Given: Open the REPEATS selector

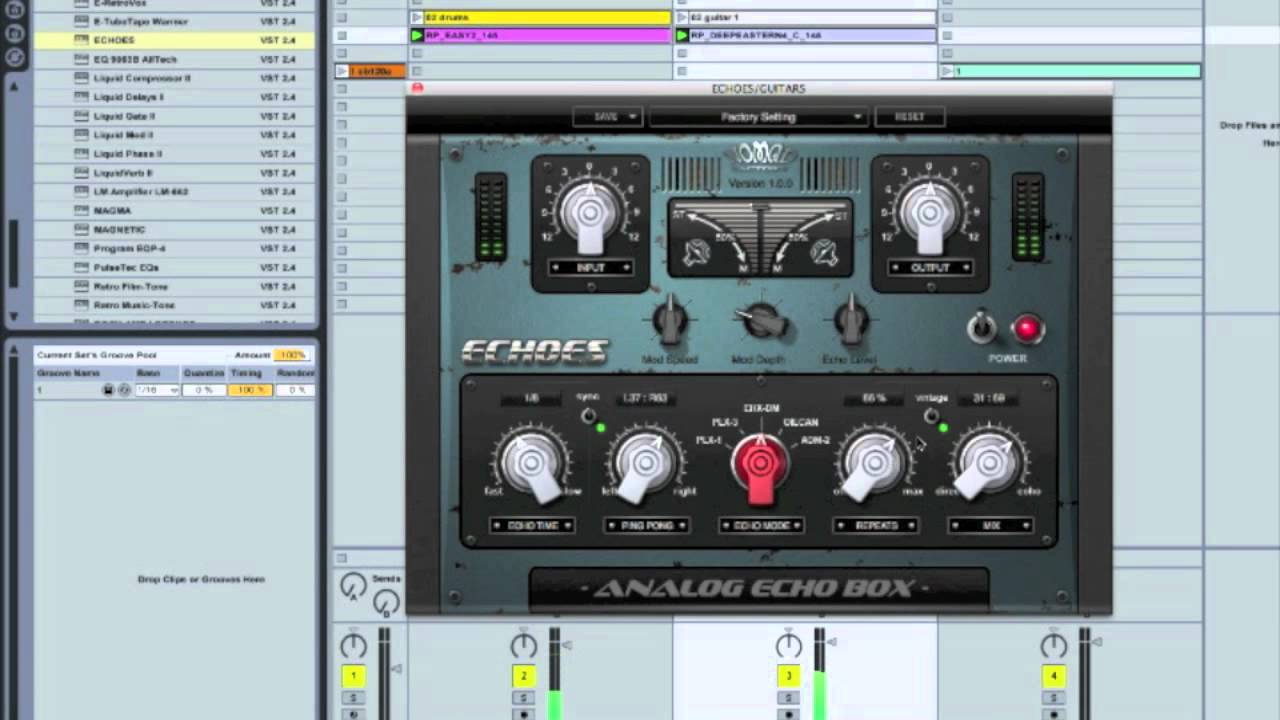Looking at the screenshot, I should click(876, 525).
